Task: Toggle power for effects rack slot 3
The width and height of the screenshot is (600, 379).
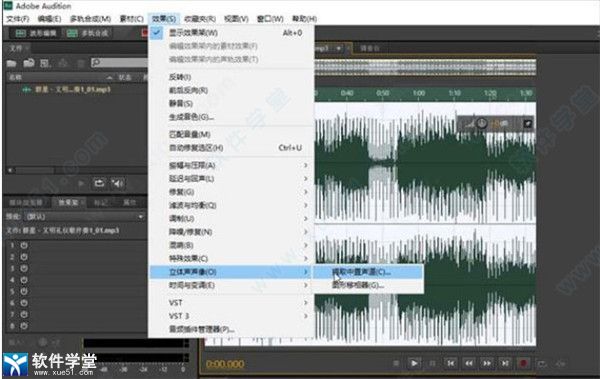Action: pyautogui.click(x=24, y=268)
